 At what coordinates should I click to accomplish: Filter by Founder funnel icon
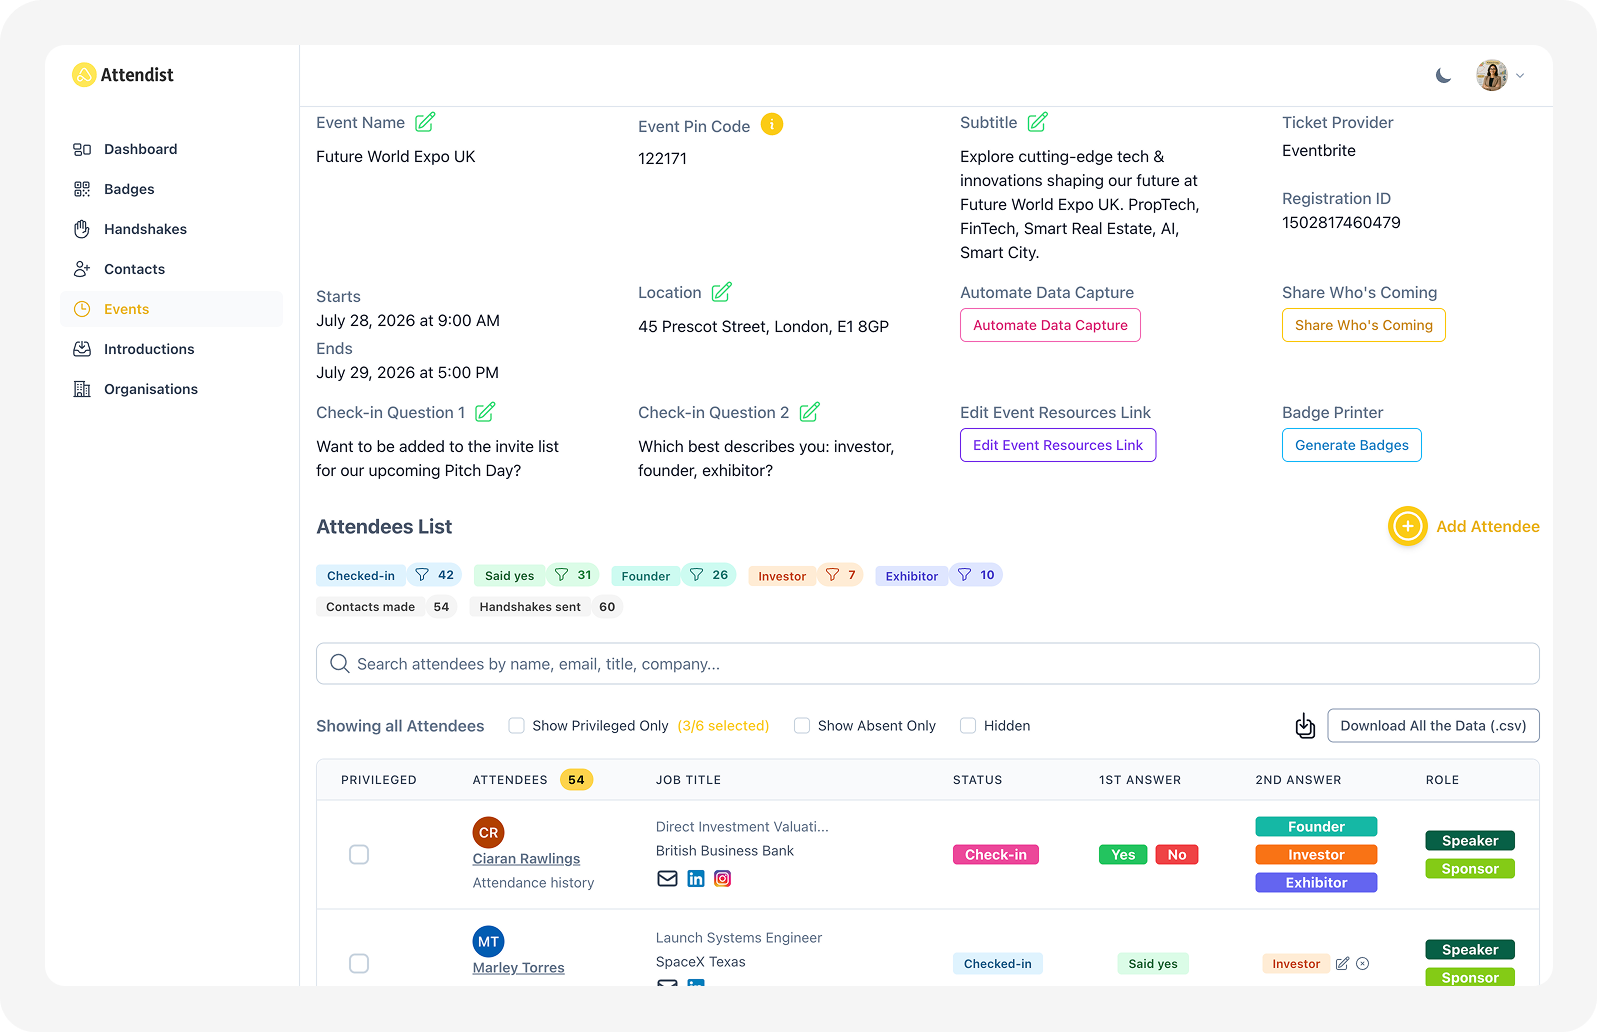click(697, 575)
